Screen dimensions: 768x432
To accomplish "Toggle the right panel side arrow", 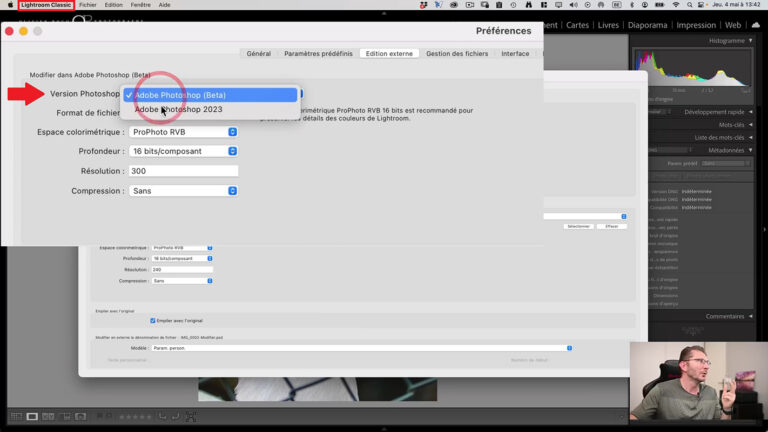I will [x=765, y=229].
